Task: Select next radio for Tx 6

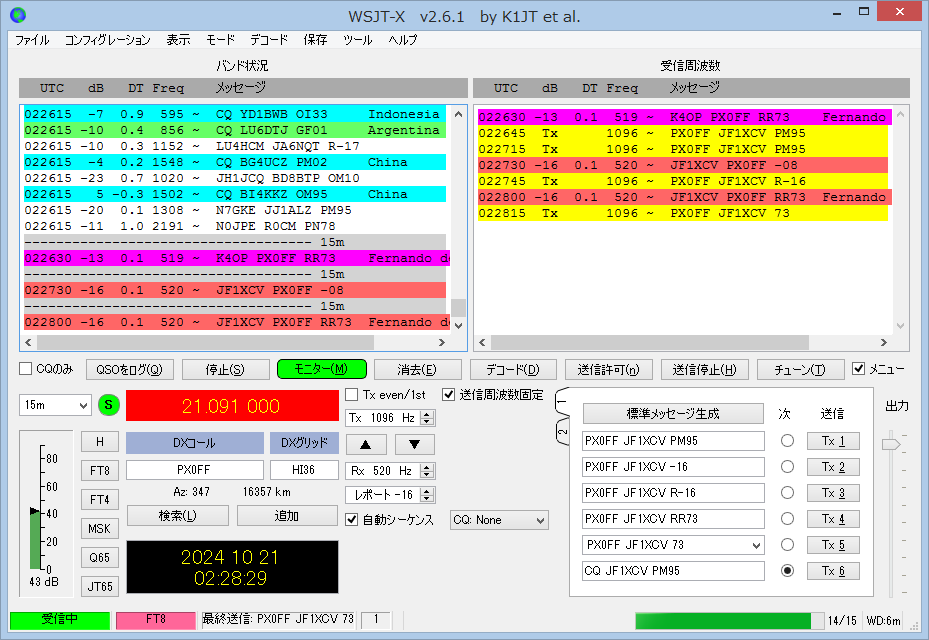Action: coord(787,571)
